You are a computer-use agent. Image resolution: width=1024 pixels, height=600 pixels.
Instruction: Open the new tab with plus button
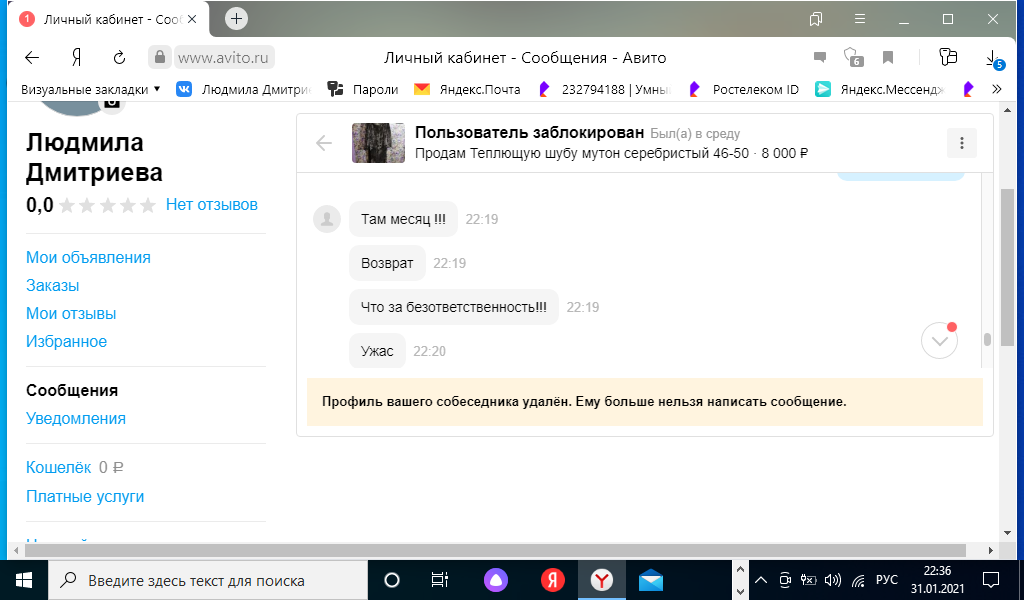pyautogui.click(x=236, y=19)
